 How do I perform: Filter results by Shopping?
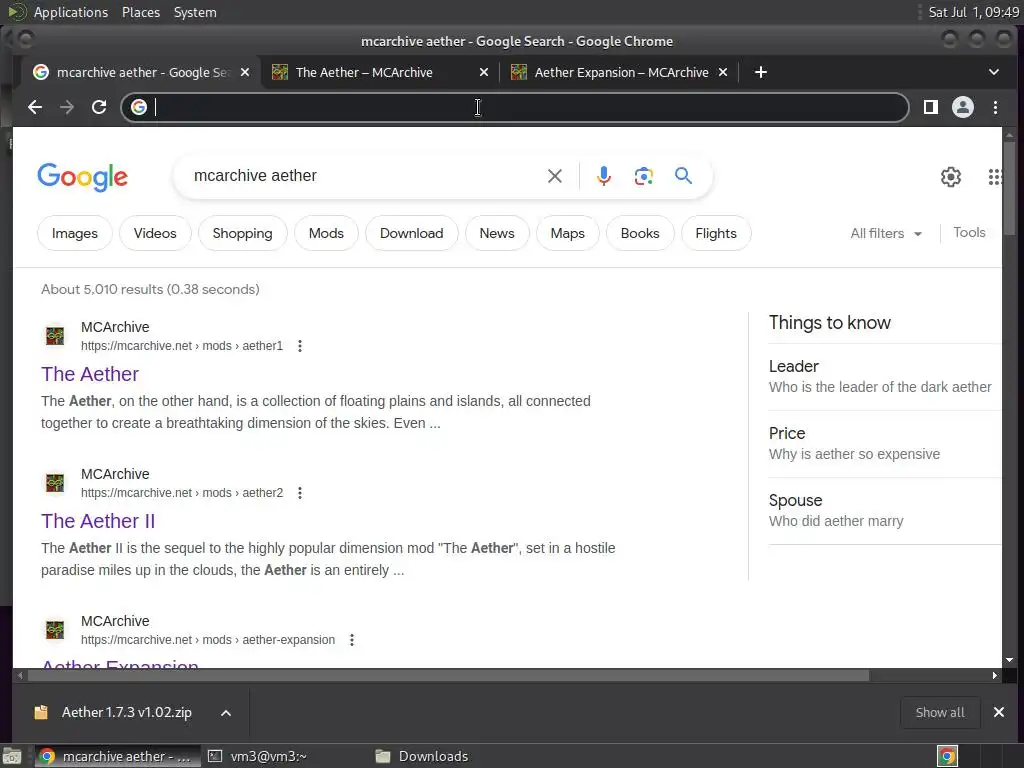pos(242,233)
